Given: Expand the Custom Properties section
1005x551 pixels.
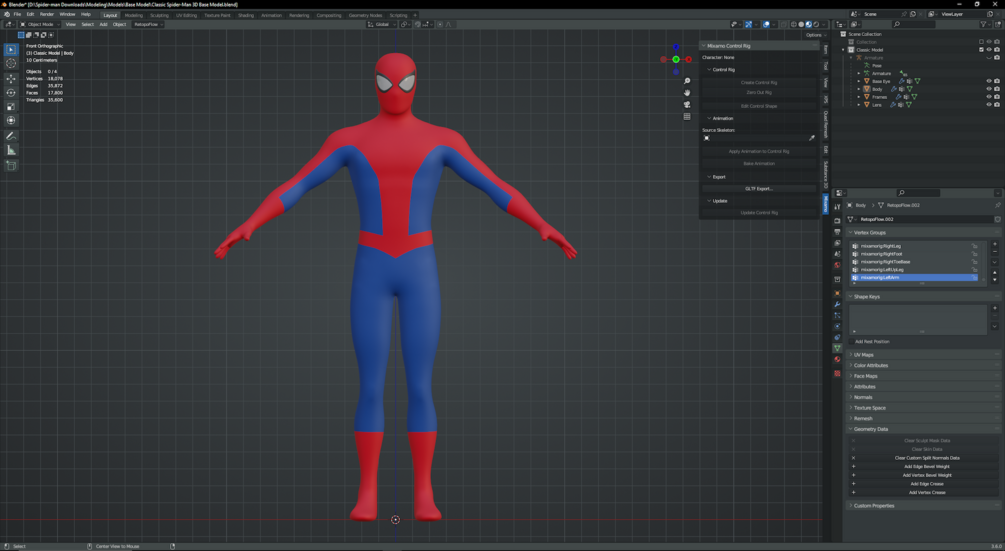Looking at the screenshot, I should coord(874,506).
